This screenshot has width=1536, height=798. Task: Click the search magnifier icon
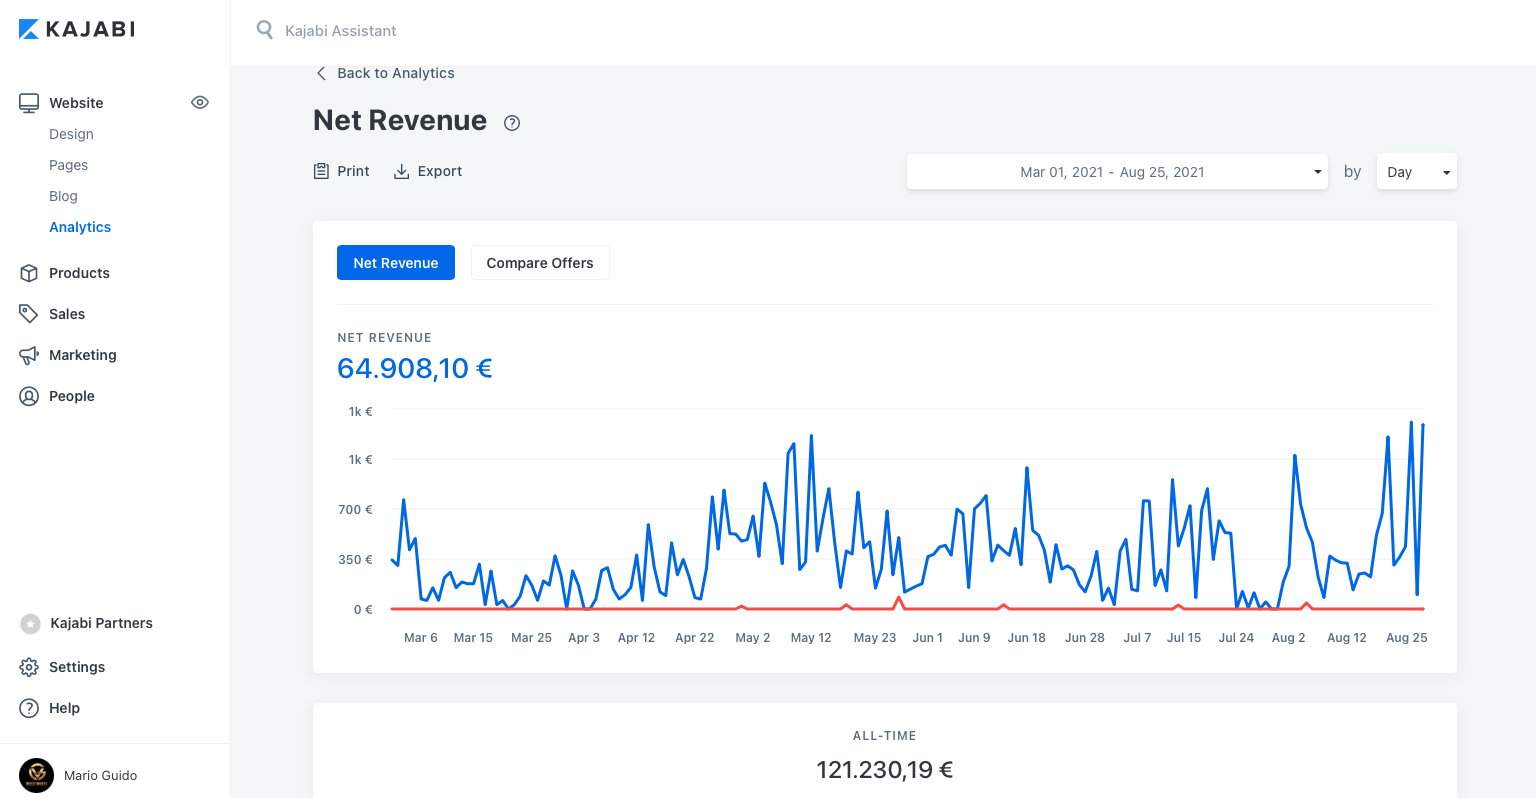(264, 30)
